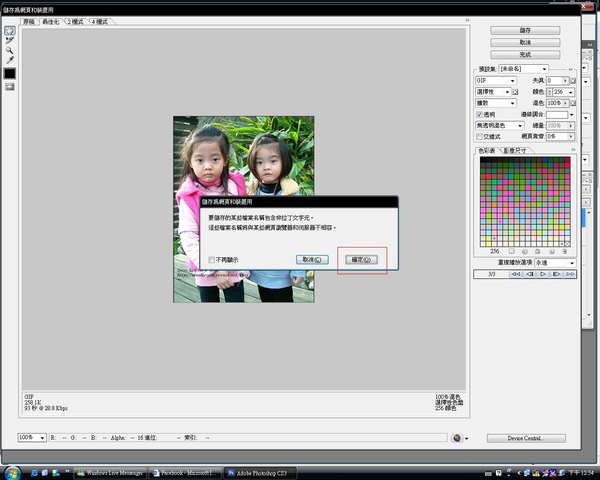Click the mask icon beside 選擇性 dropdown
The height and width of the screenshot is (480, 600).
click(x=515, y=92)
